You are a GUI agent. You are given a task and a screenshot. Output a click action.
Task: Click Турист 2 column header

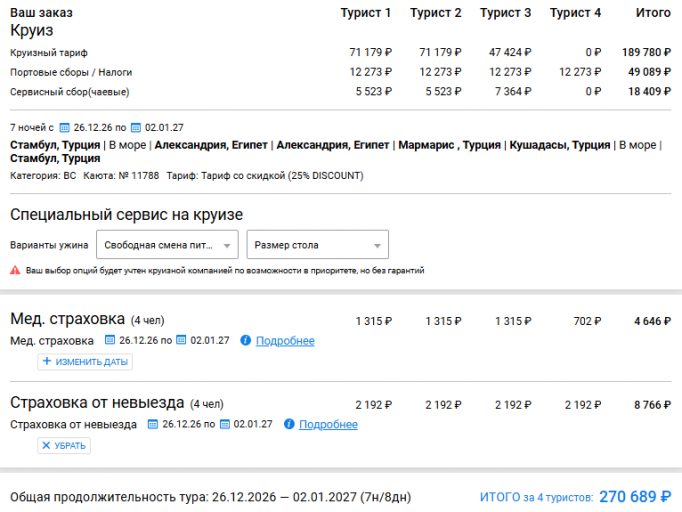[x=435, y=13]
